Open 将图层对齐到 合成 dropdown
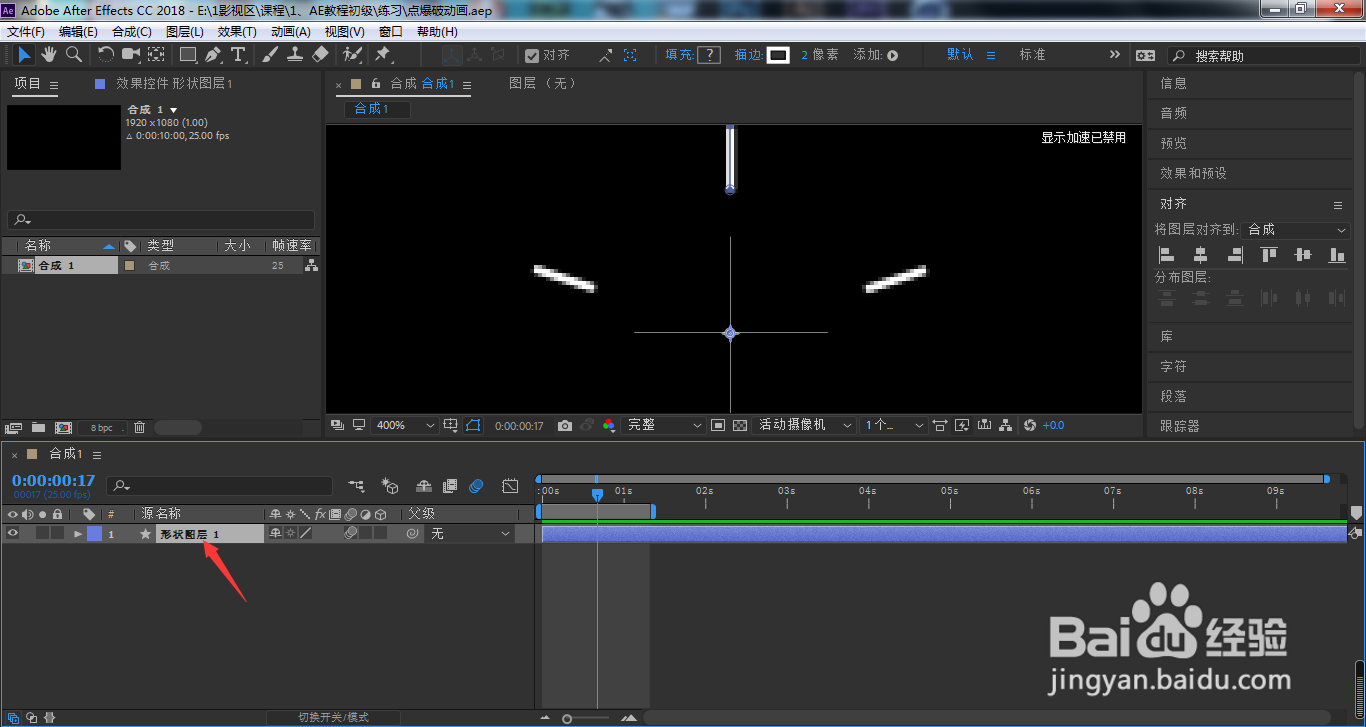1366x727 pixels. click(x=1296, y=229)
